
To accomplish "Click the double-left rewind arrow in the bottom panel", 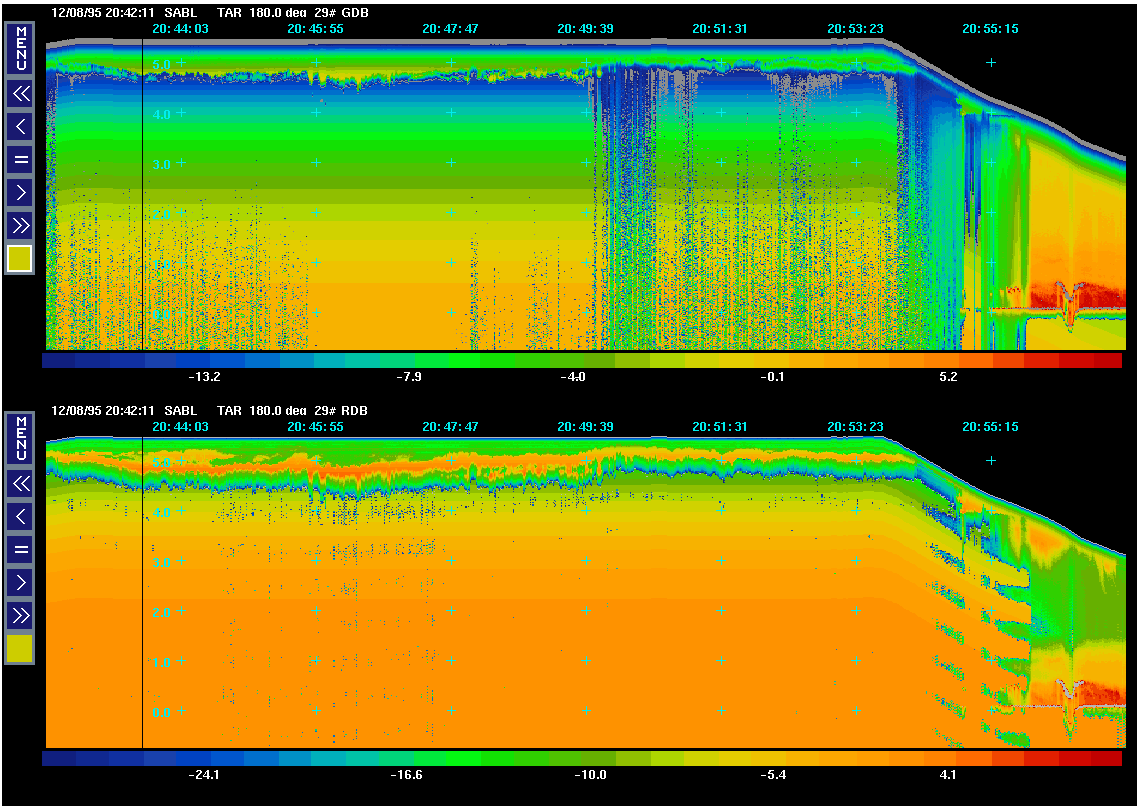I will point(20,484).
